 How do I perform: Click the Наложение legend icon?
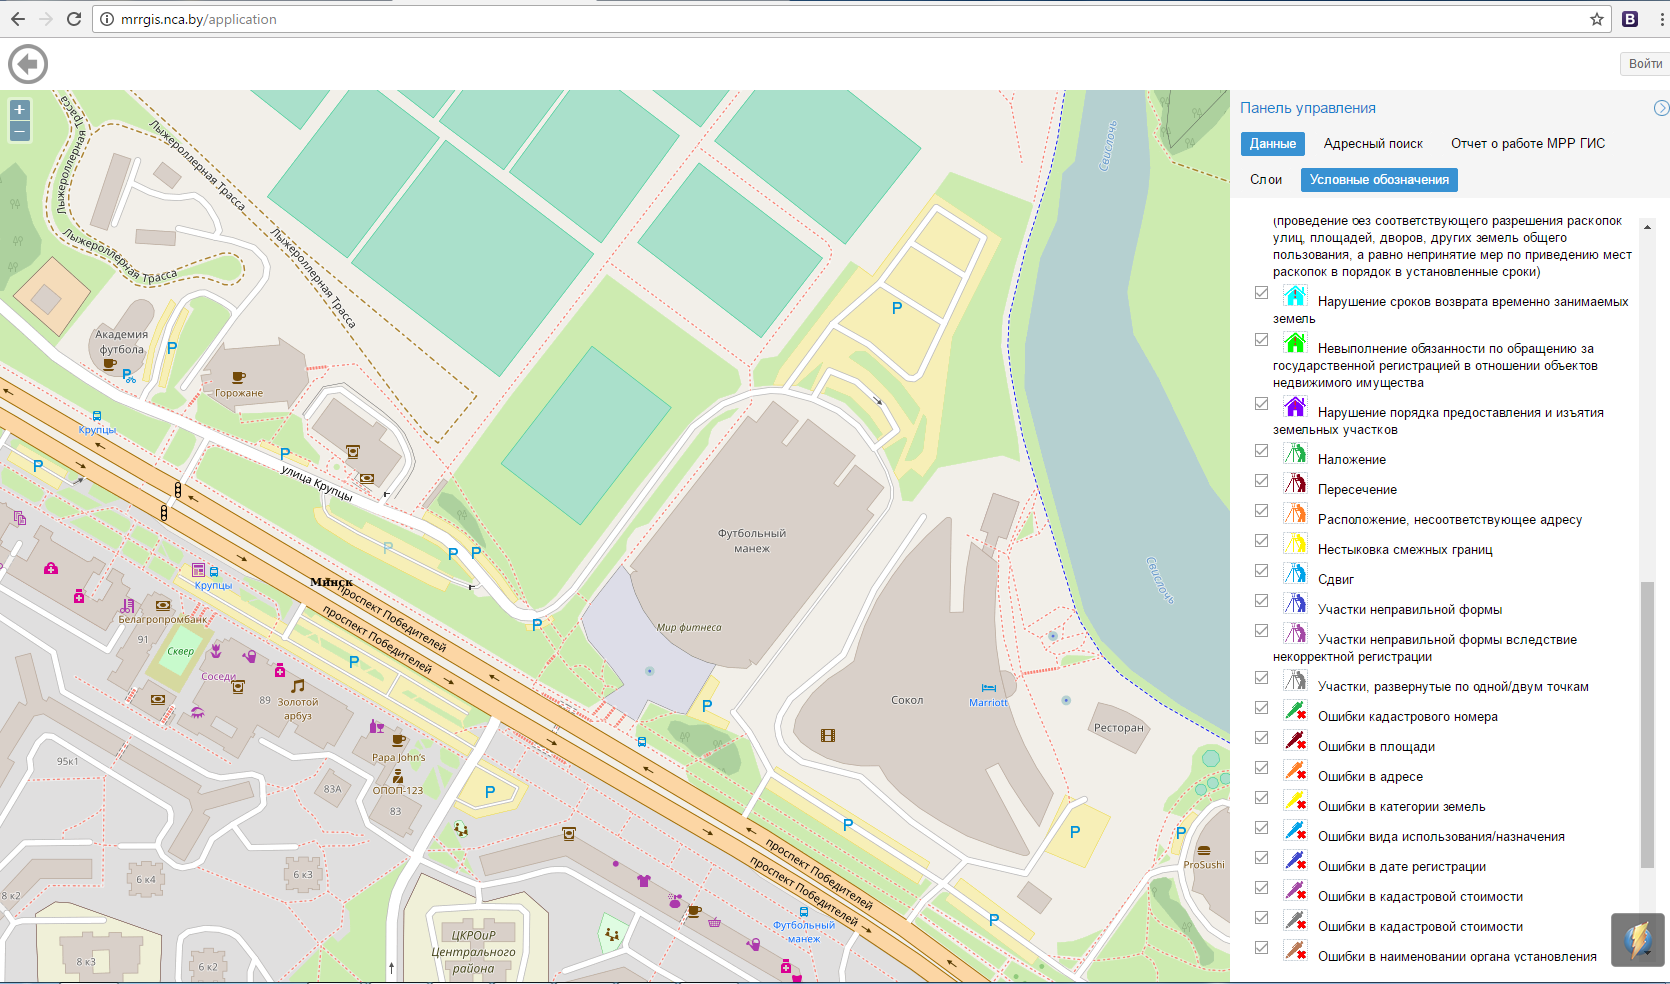[x=1295, y=454]
